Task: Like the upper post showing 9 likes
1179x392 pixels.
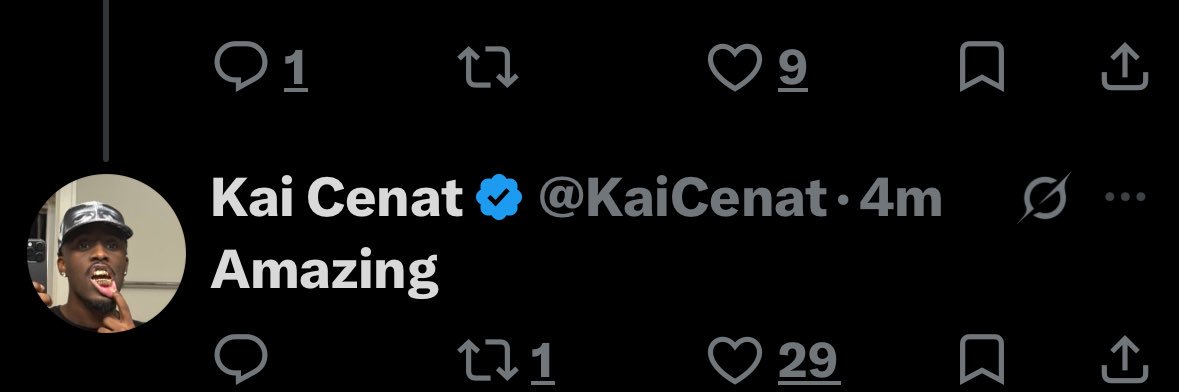Action: pyautogui.click(x=735, y=66)
